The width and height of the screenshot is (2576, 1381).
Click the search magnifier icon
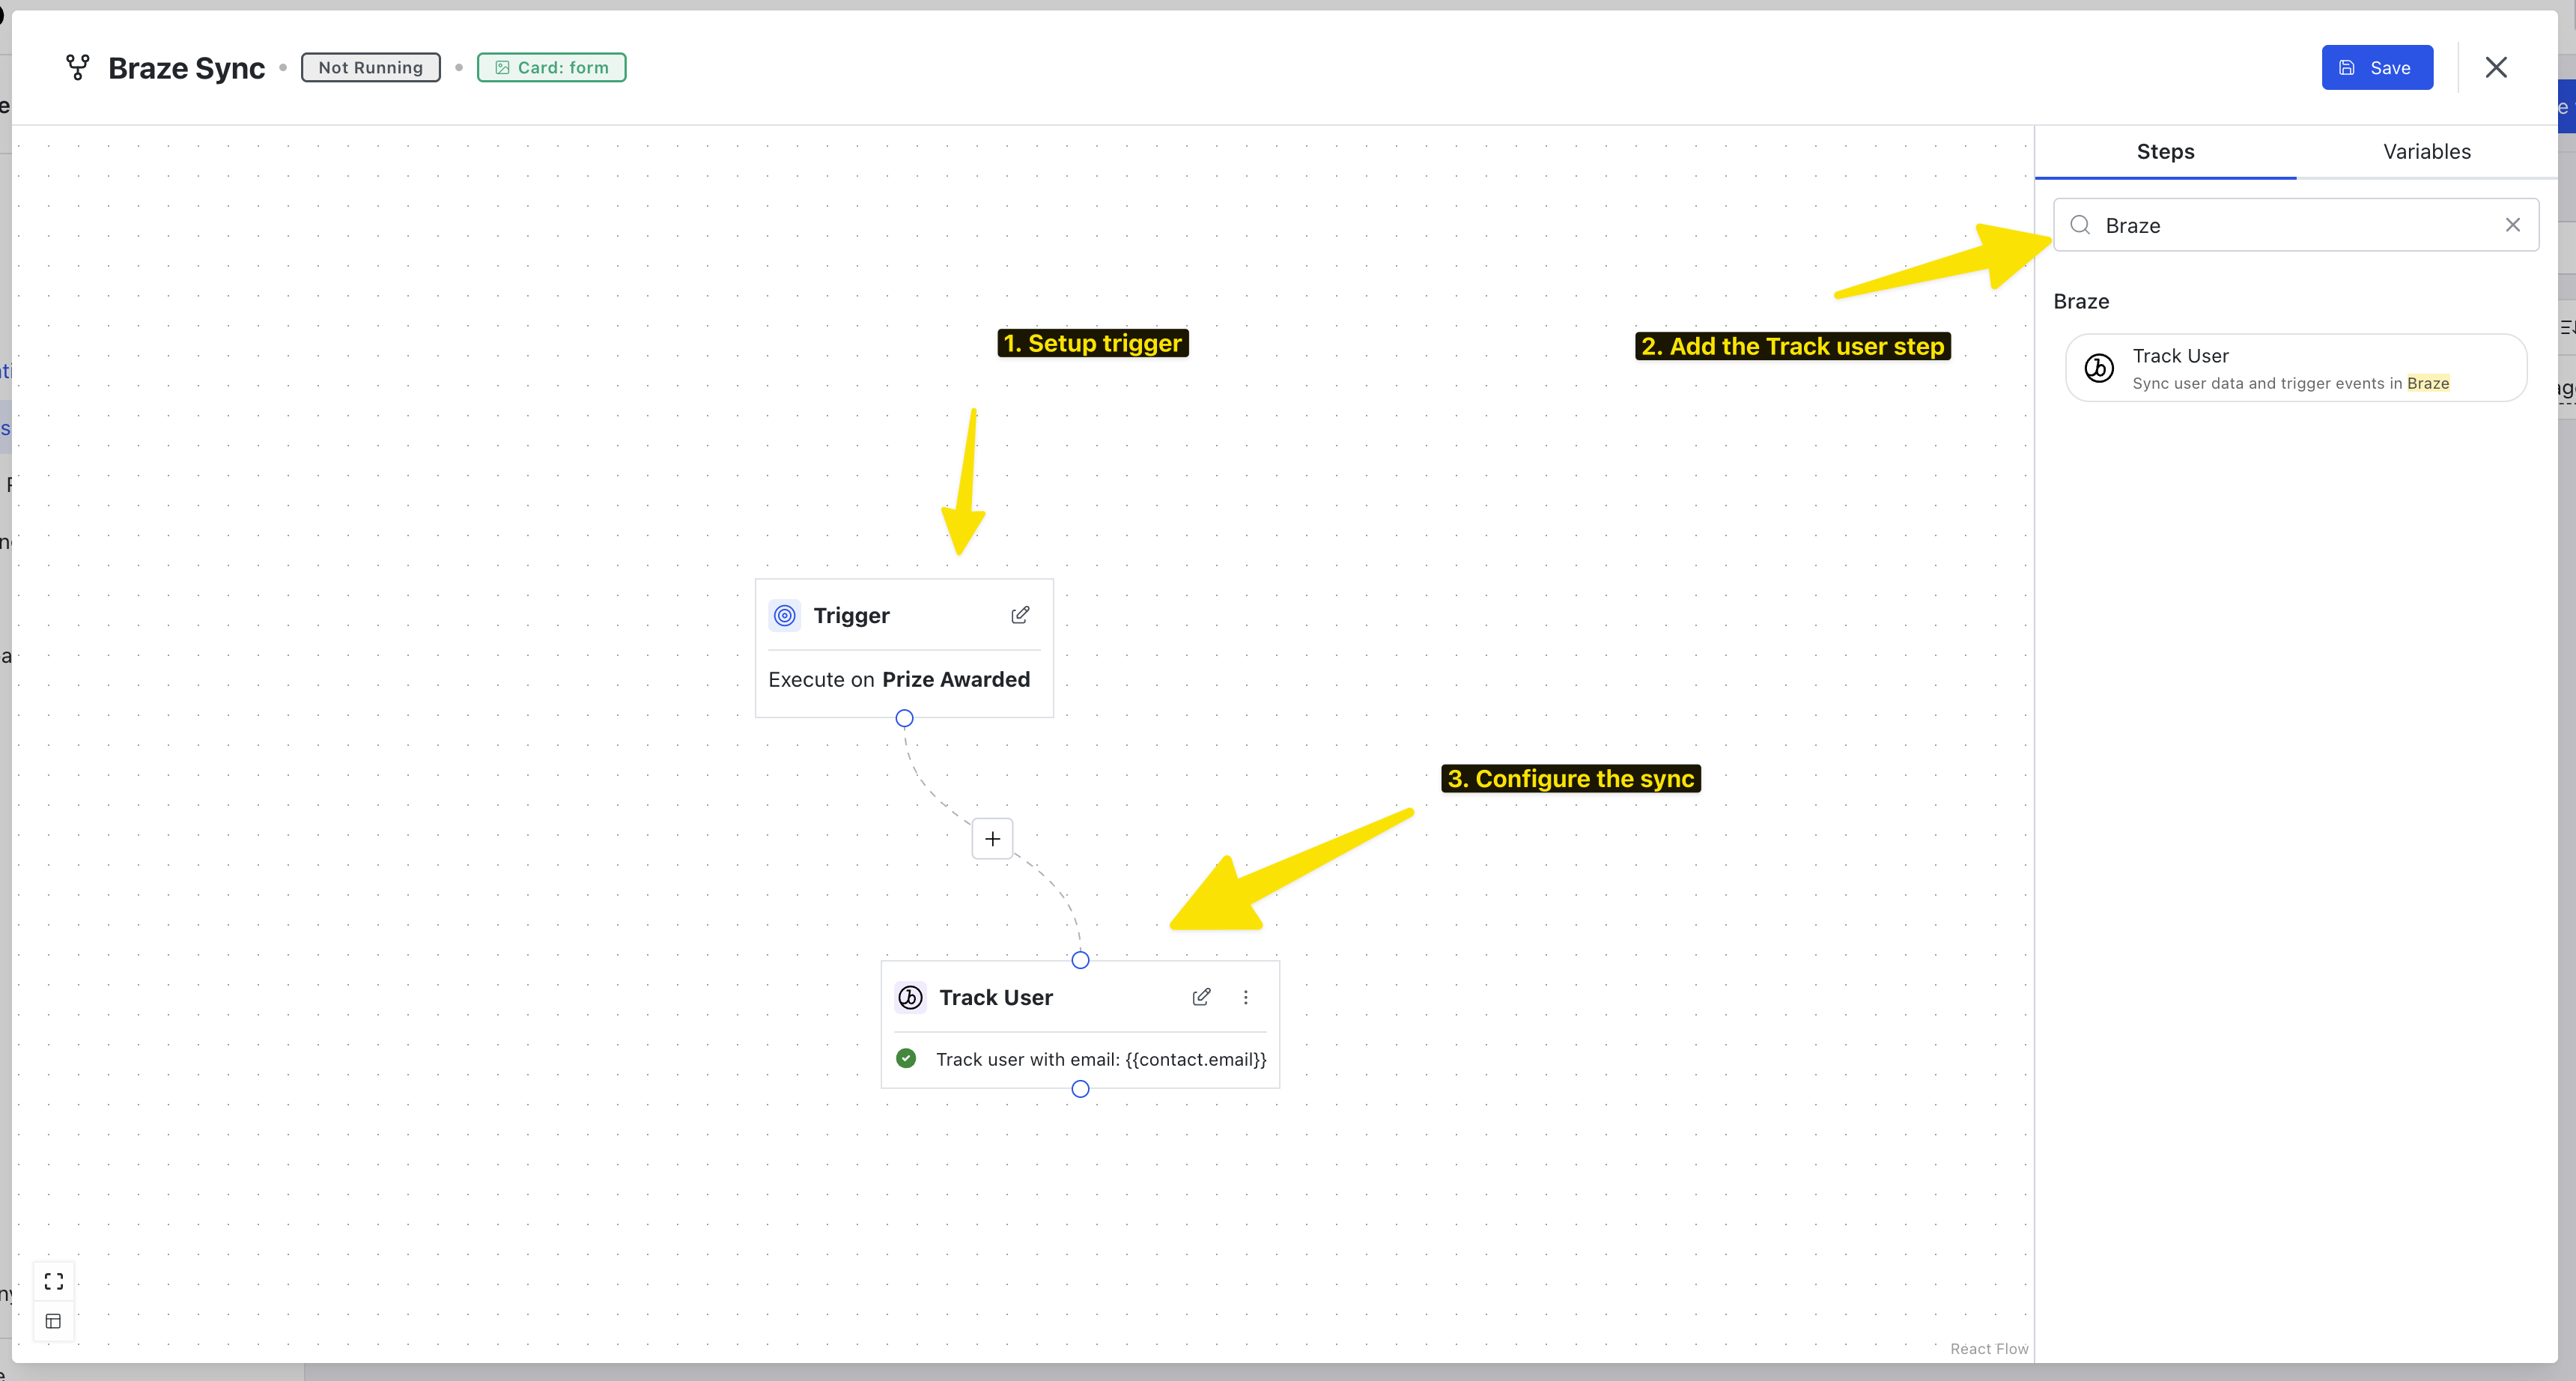(2080, 225)
